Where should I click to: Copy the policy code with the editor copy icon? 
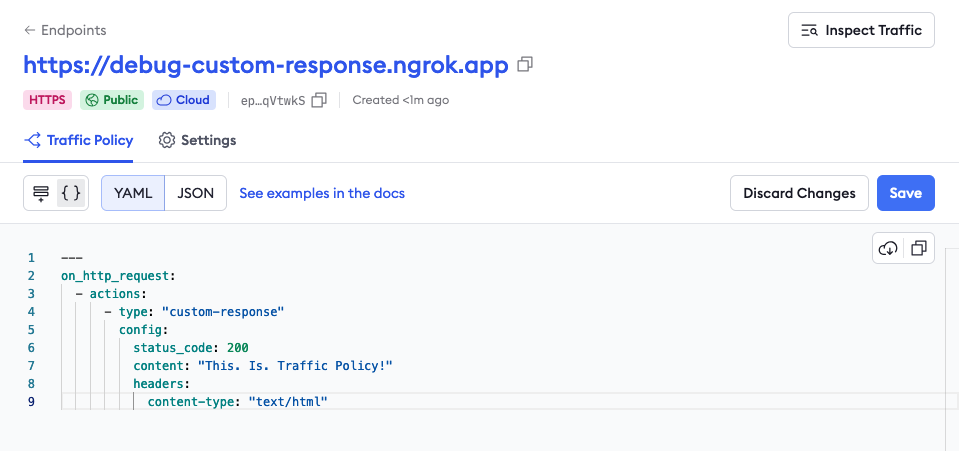[919, 248]
